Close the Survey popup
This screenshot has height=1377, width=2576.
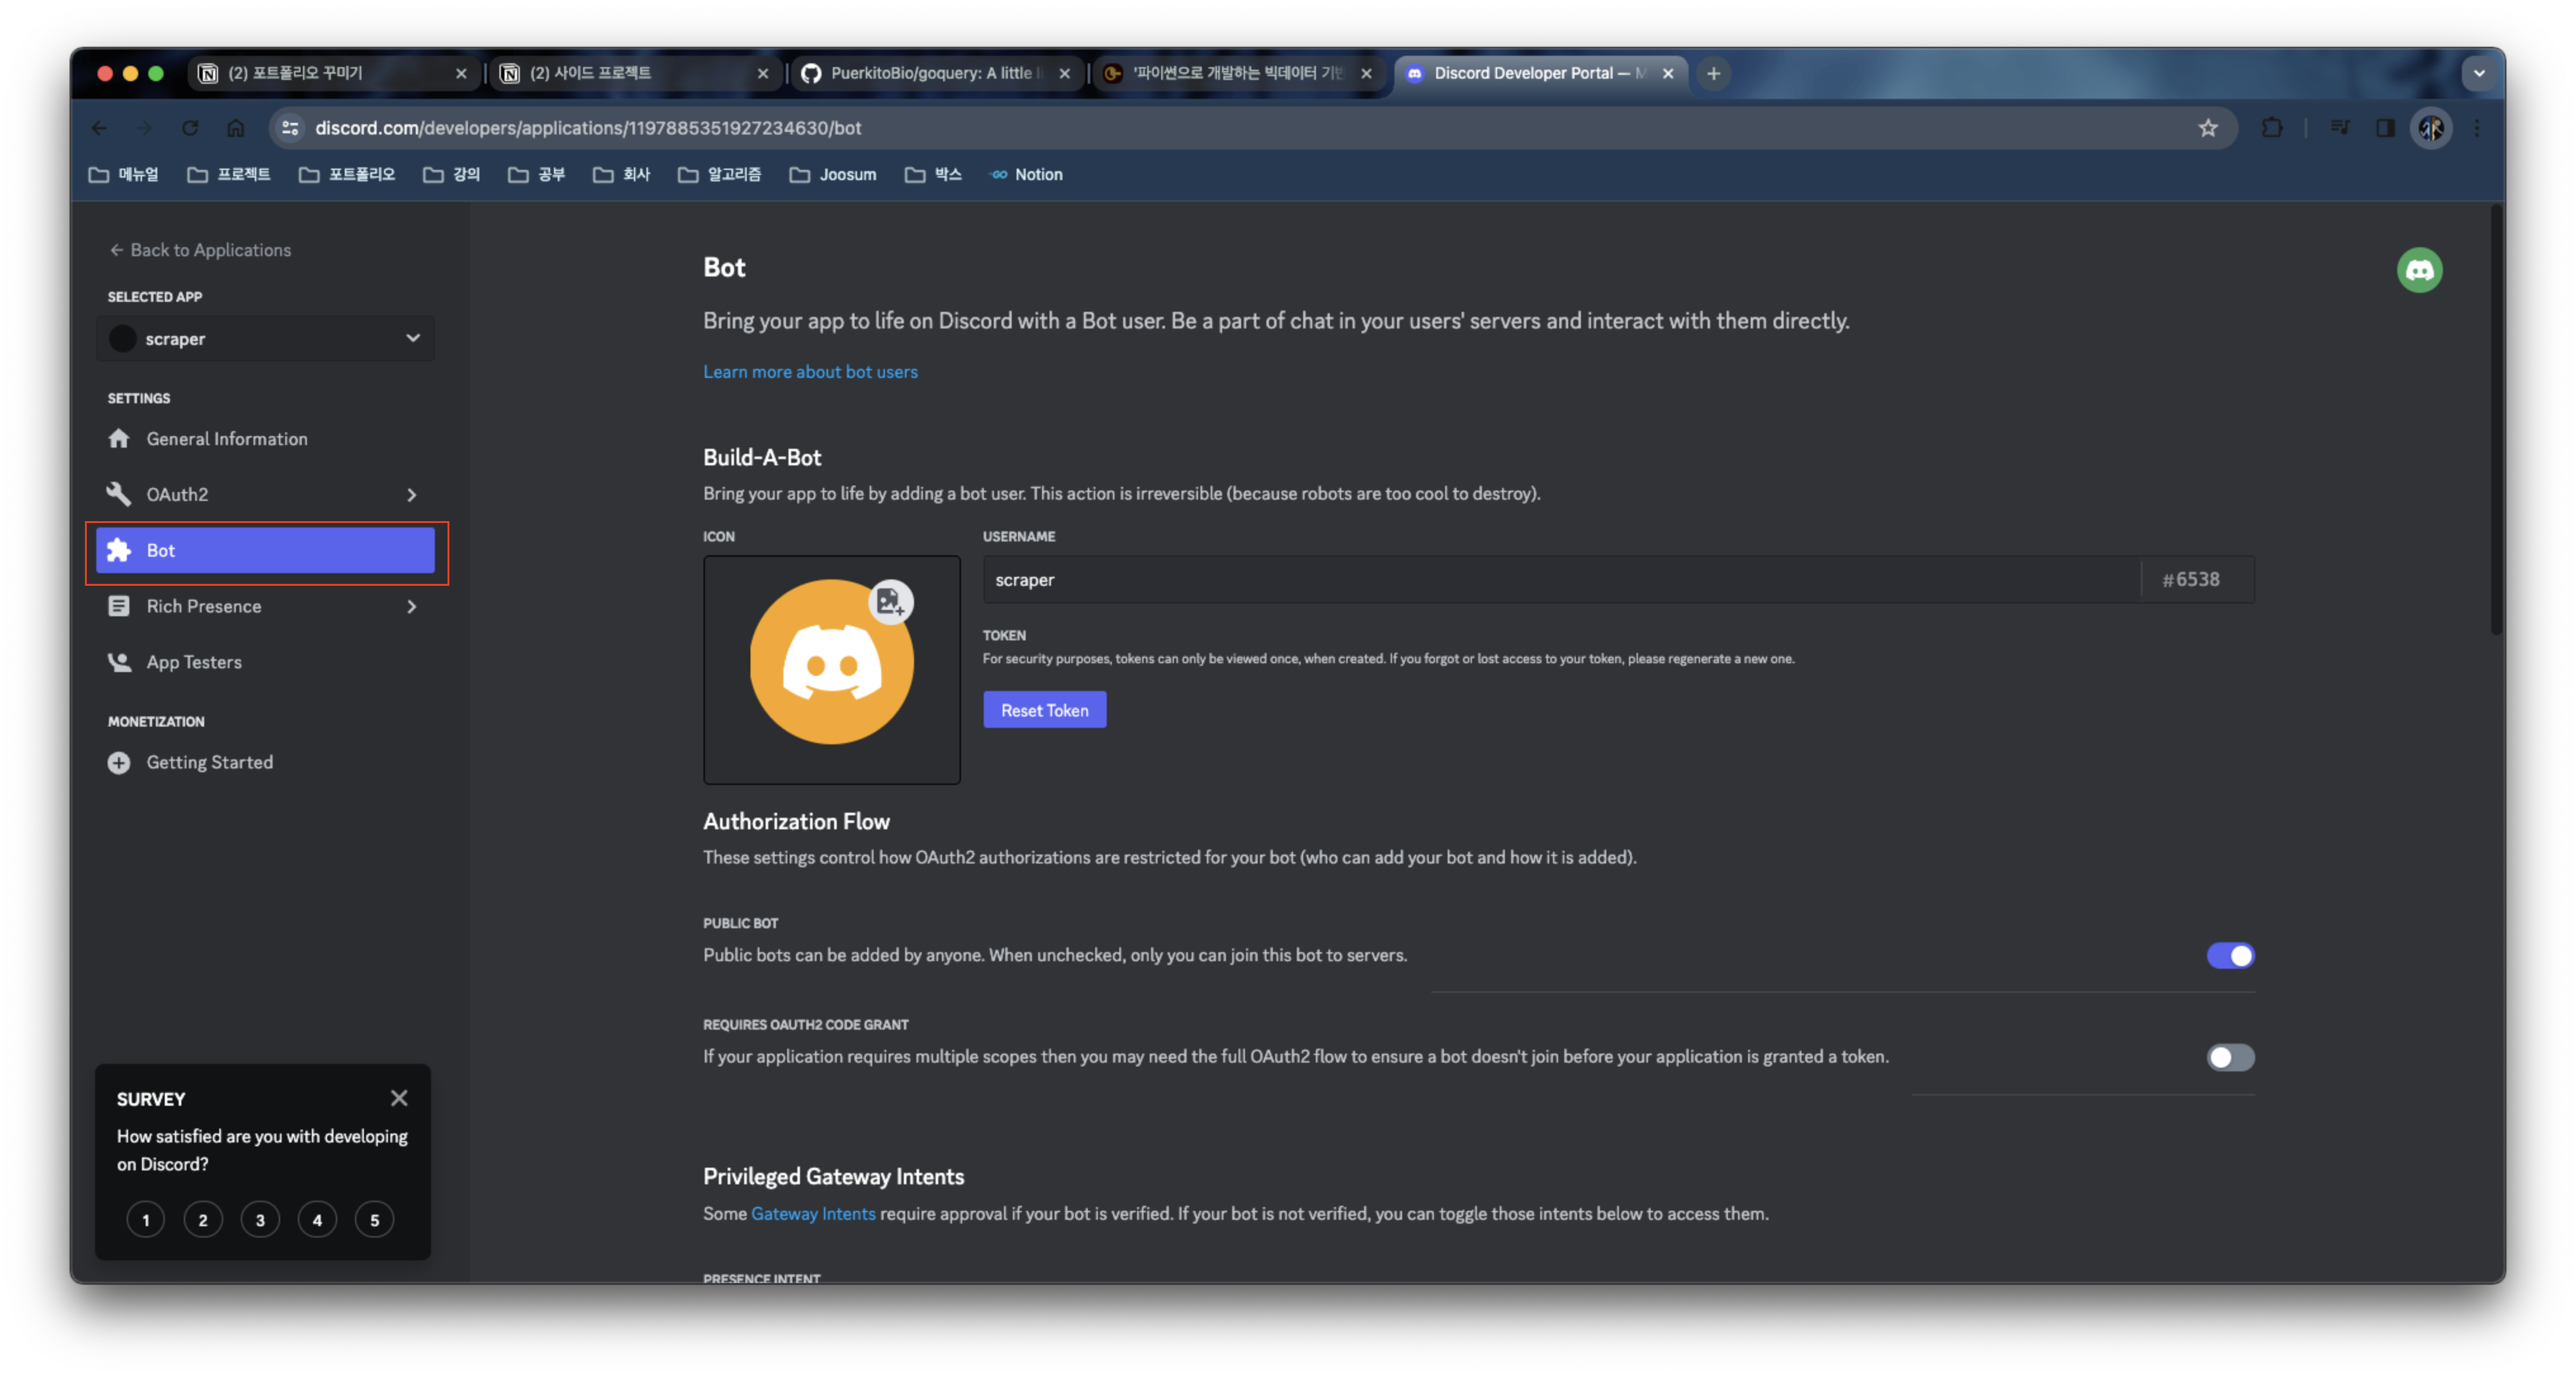point(399,1098)
